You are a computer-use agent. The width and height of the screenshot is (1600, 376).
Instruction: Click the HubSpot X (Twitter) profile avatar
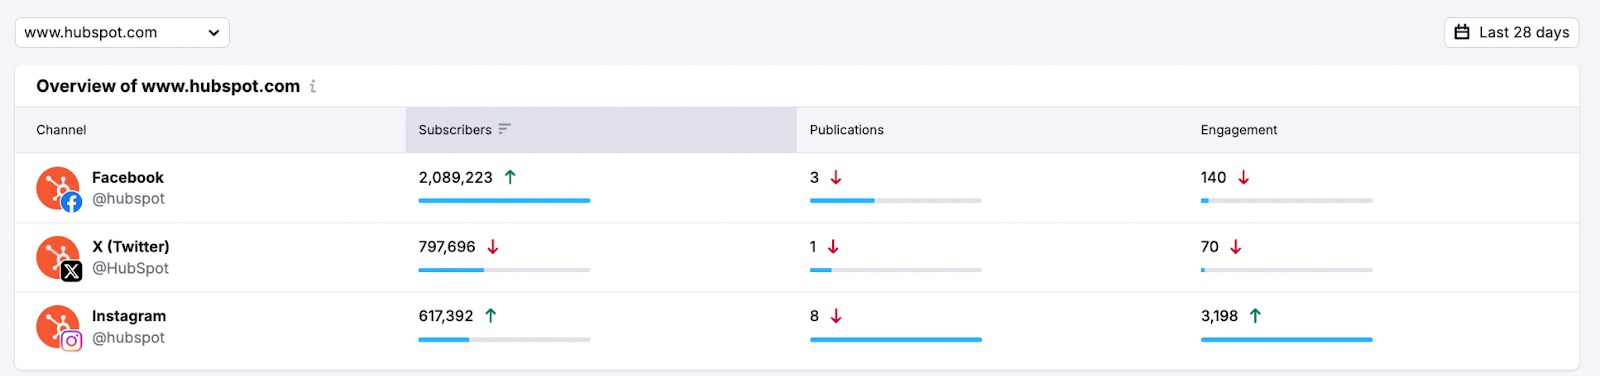[59, 258]
